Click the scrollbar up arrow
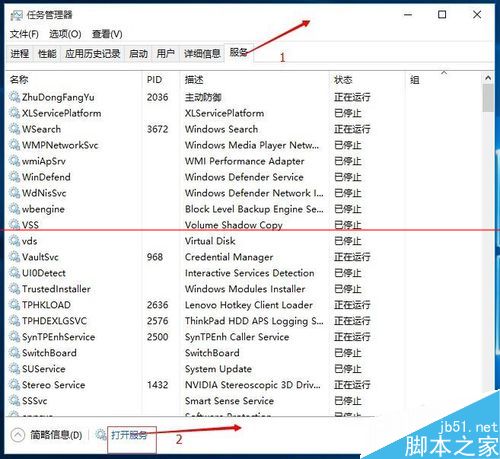500x459 pixels. (488, 78)
